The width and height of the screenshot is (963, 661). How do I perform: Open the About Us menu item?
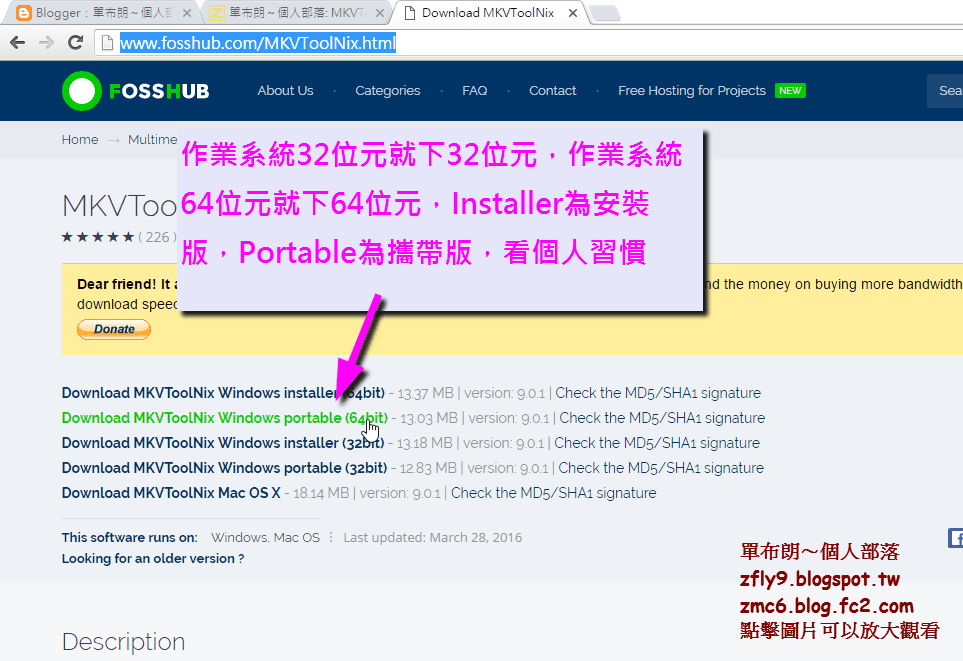pyautogui.click(x=286, y=91)
